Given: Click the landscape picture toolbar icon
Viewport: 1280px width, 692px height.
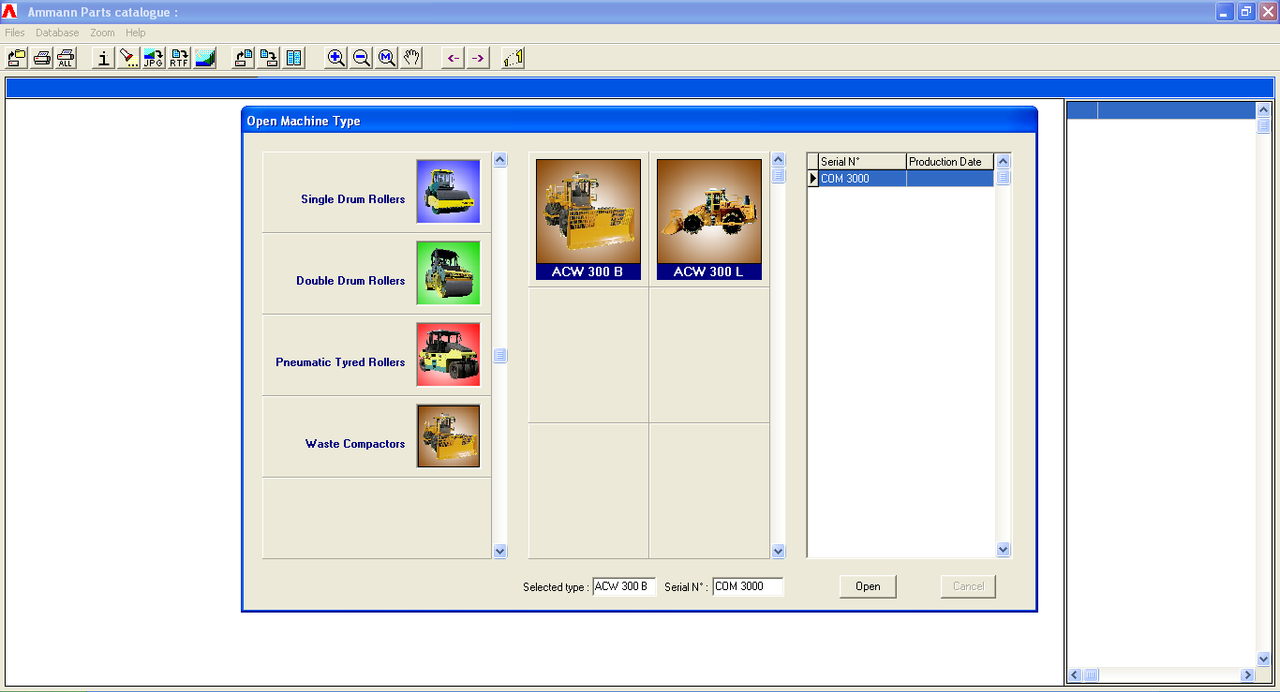Looking at the screenshot, I should 205,58.
